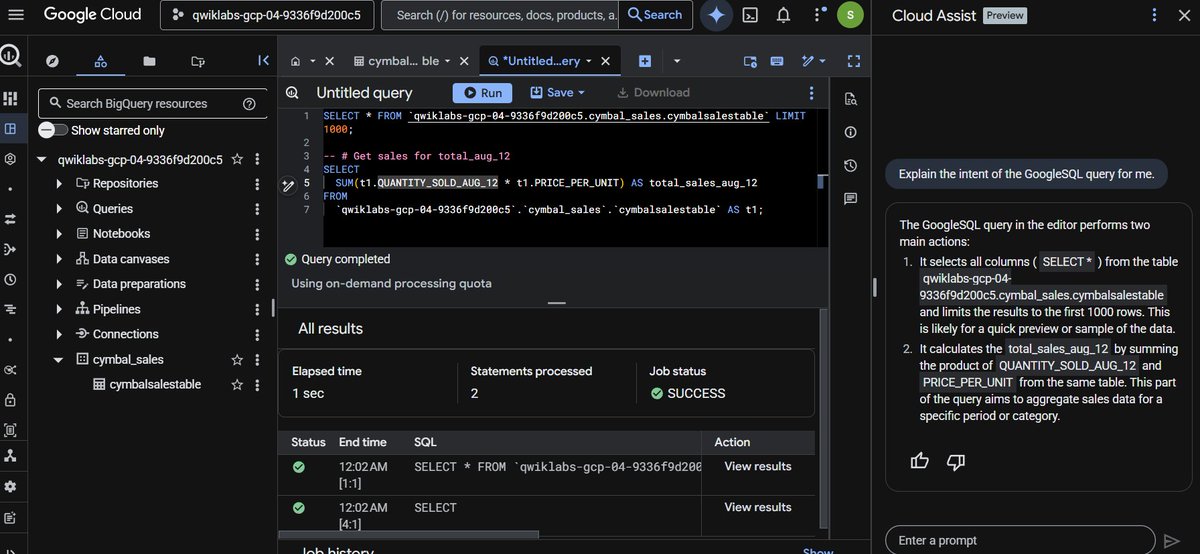This screenshot has width=1200, height=554.
Task: Click the Gemini pen icon at line 5
Action: 288,184
